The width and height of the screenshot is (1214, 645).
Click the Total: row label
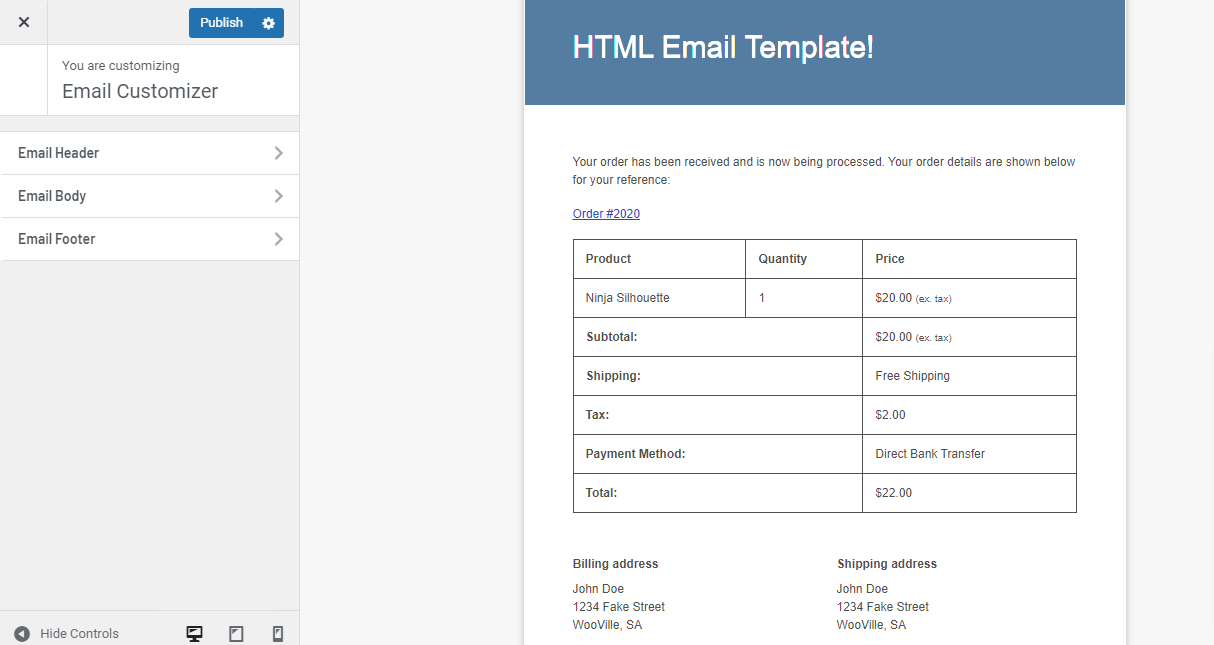pyautogui.click(x=601, y=493)
